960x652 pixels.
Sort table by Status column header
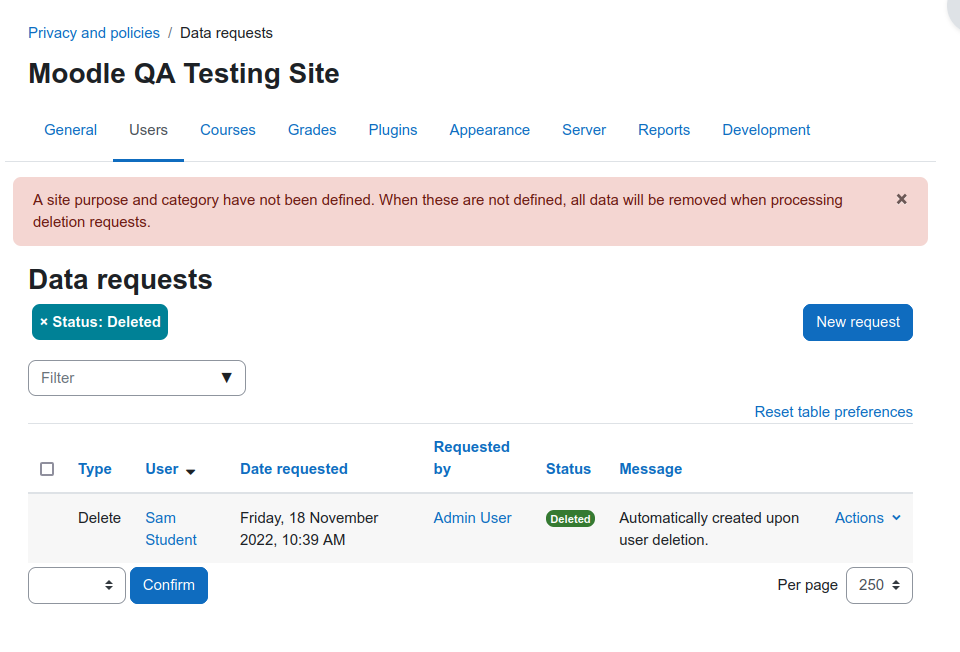(x=568, y=469)
